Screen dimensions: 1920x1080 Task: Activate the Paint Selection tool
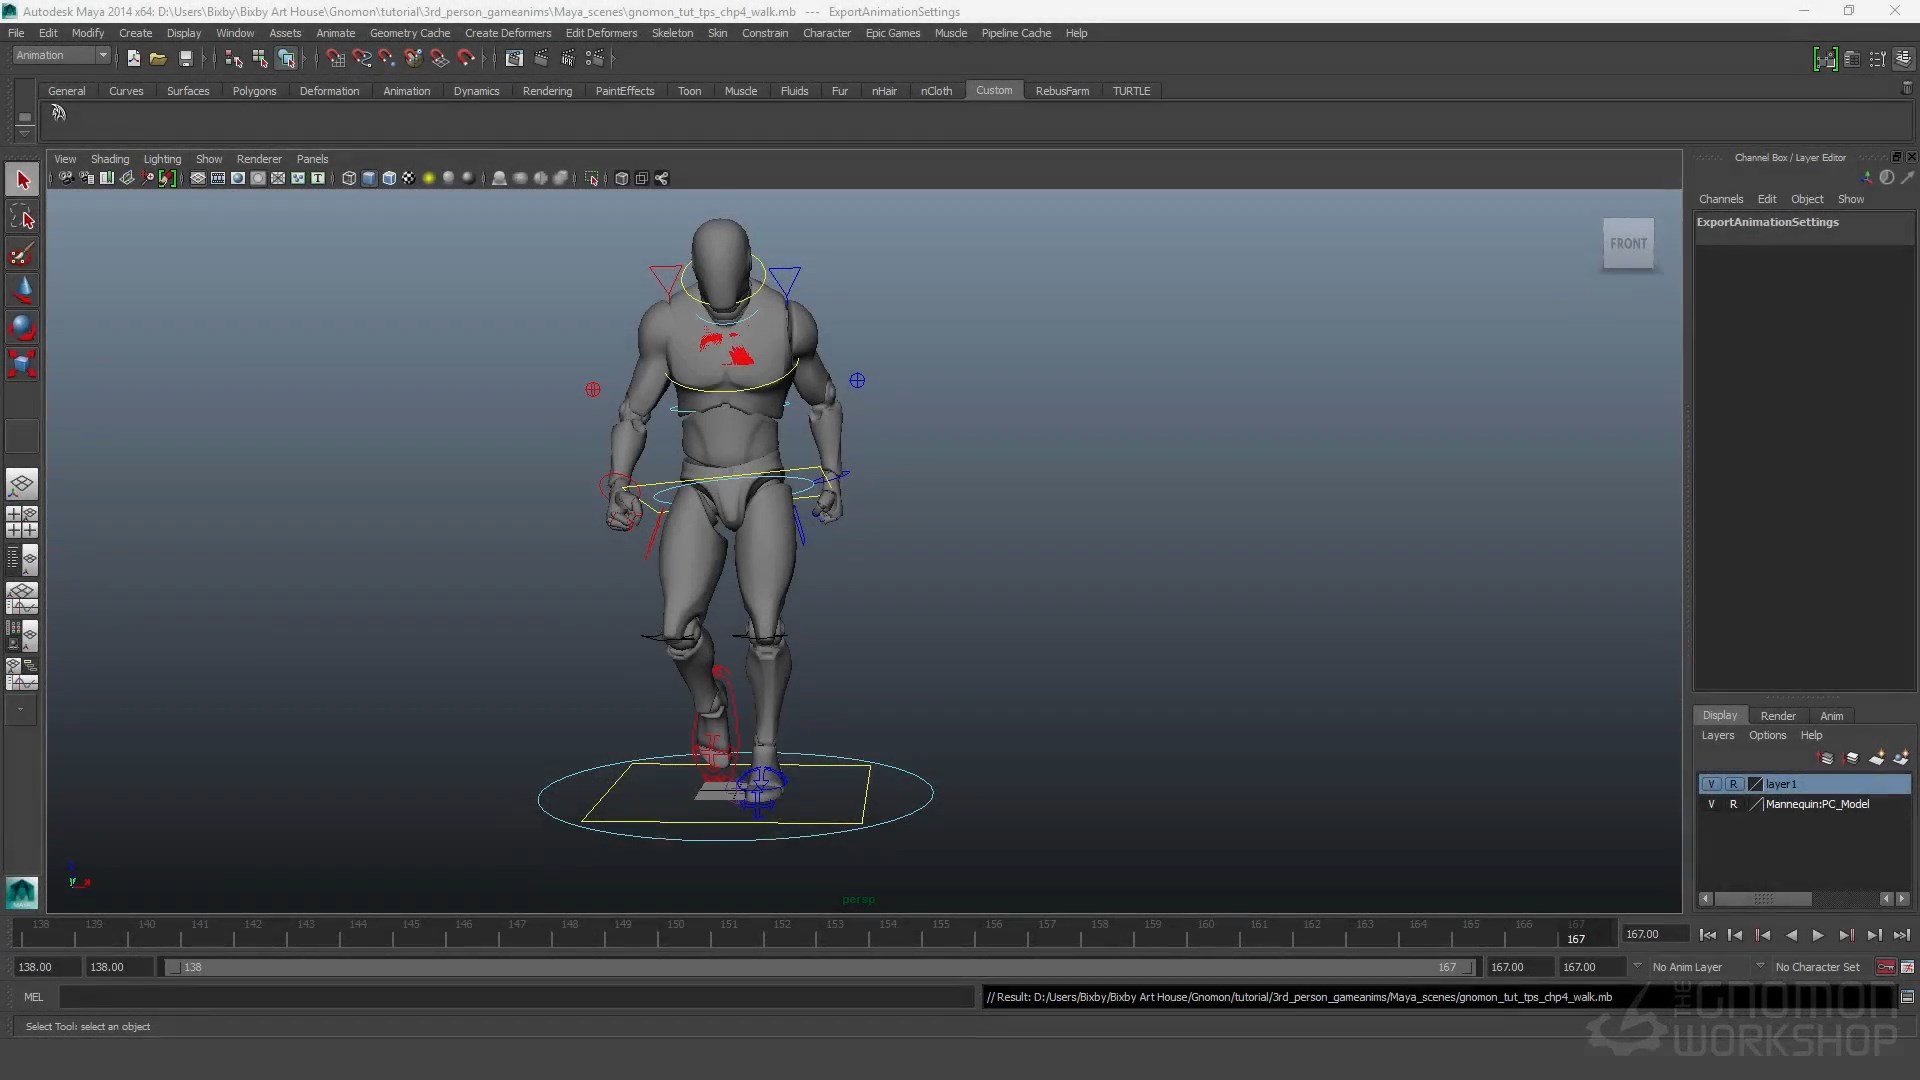pyautogui.click(x=22, y=254)
